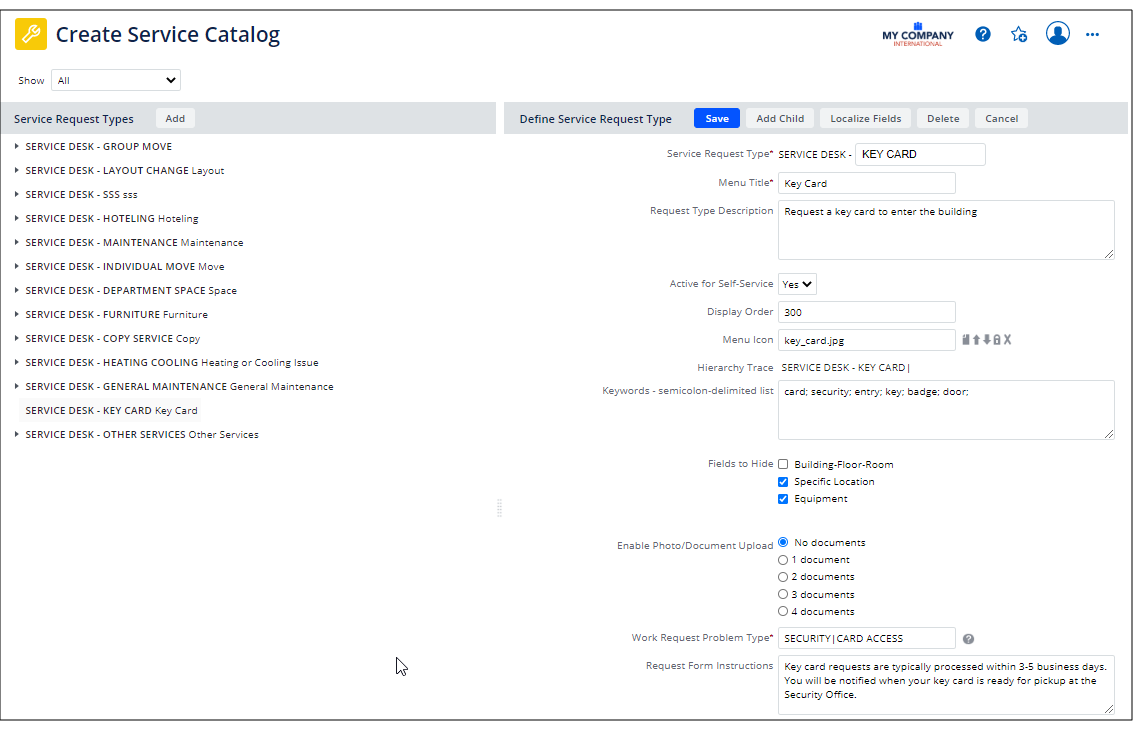1142x730 pixels.
Task: Save the service request type
Action: click(716, 118)
